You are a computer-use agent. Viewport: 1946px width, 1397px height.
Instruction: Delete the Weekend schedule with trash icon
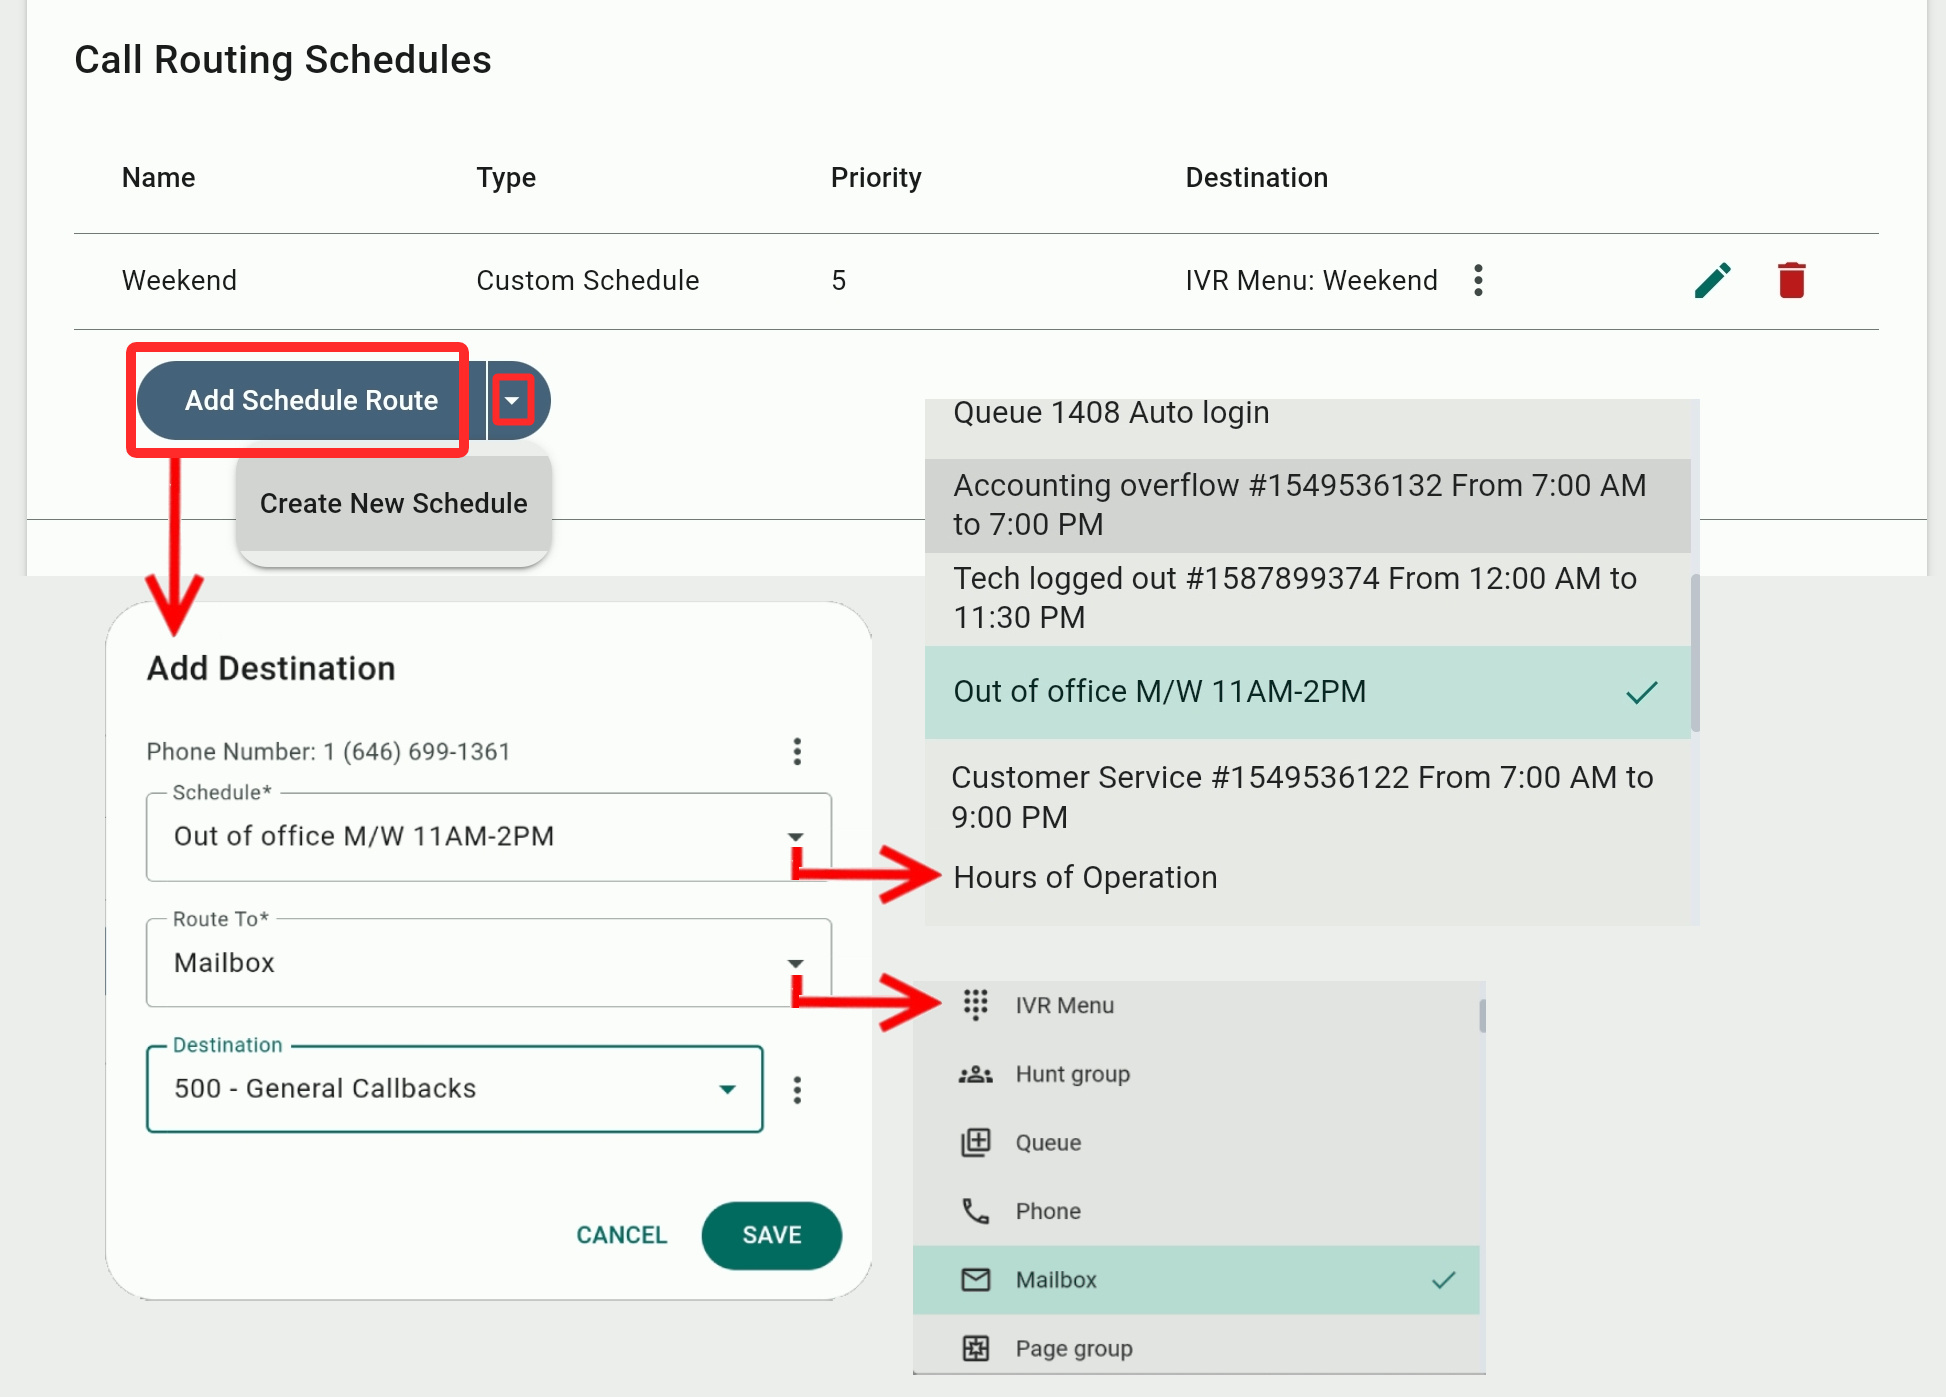coord(1791,281)
